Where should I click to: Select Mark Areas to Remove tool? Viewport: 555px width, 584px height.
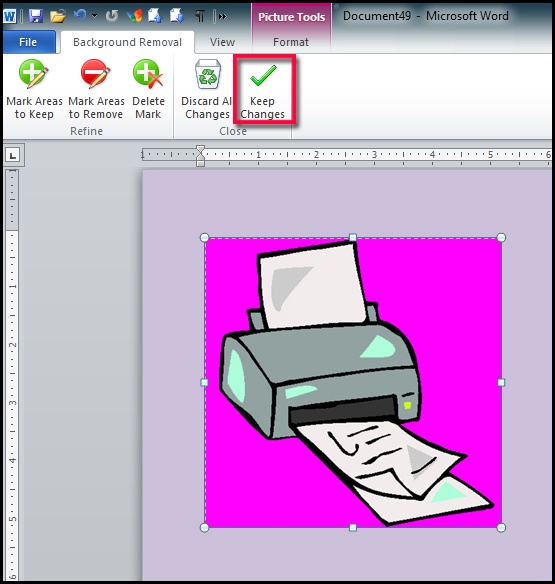(x=96, y=89)
